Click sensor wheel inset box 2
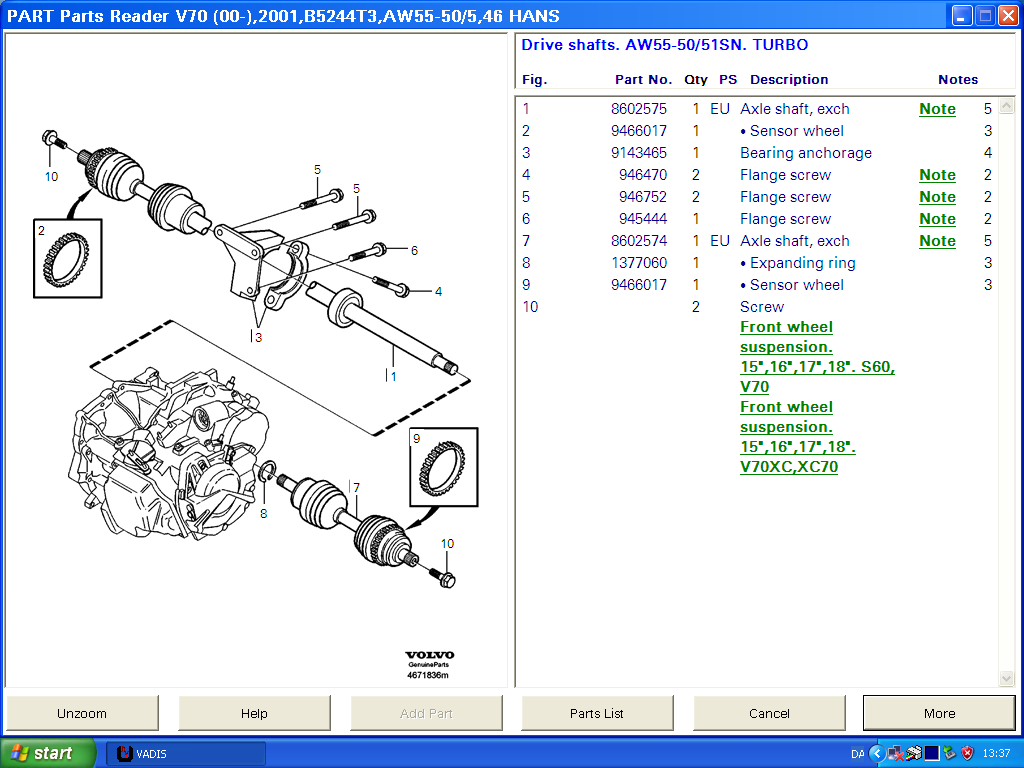This screenshot has height=768, width=1024. [x=68, y=259]
